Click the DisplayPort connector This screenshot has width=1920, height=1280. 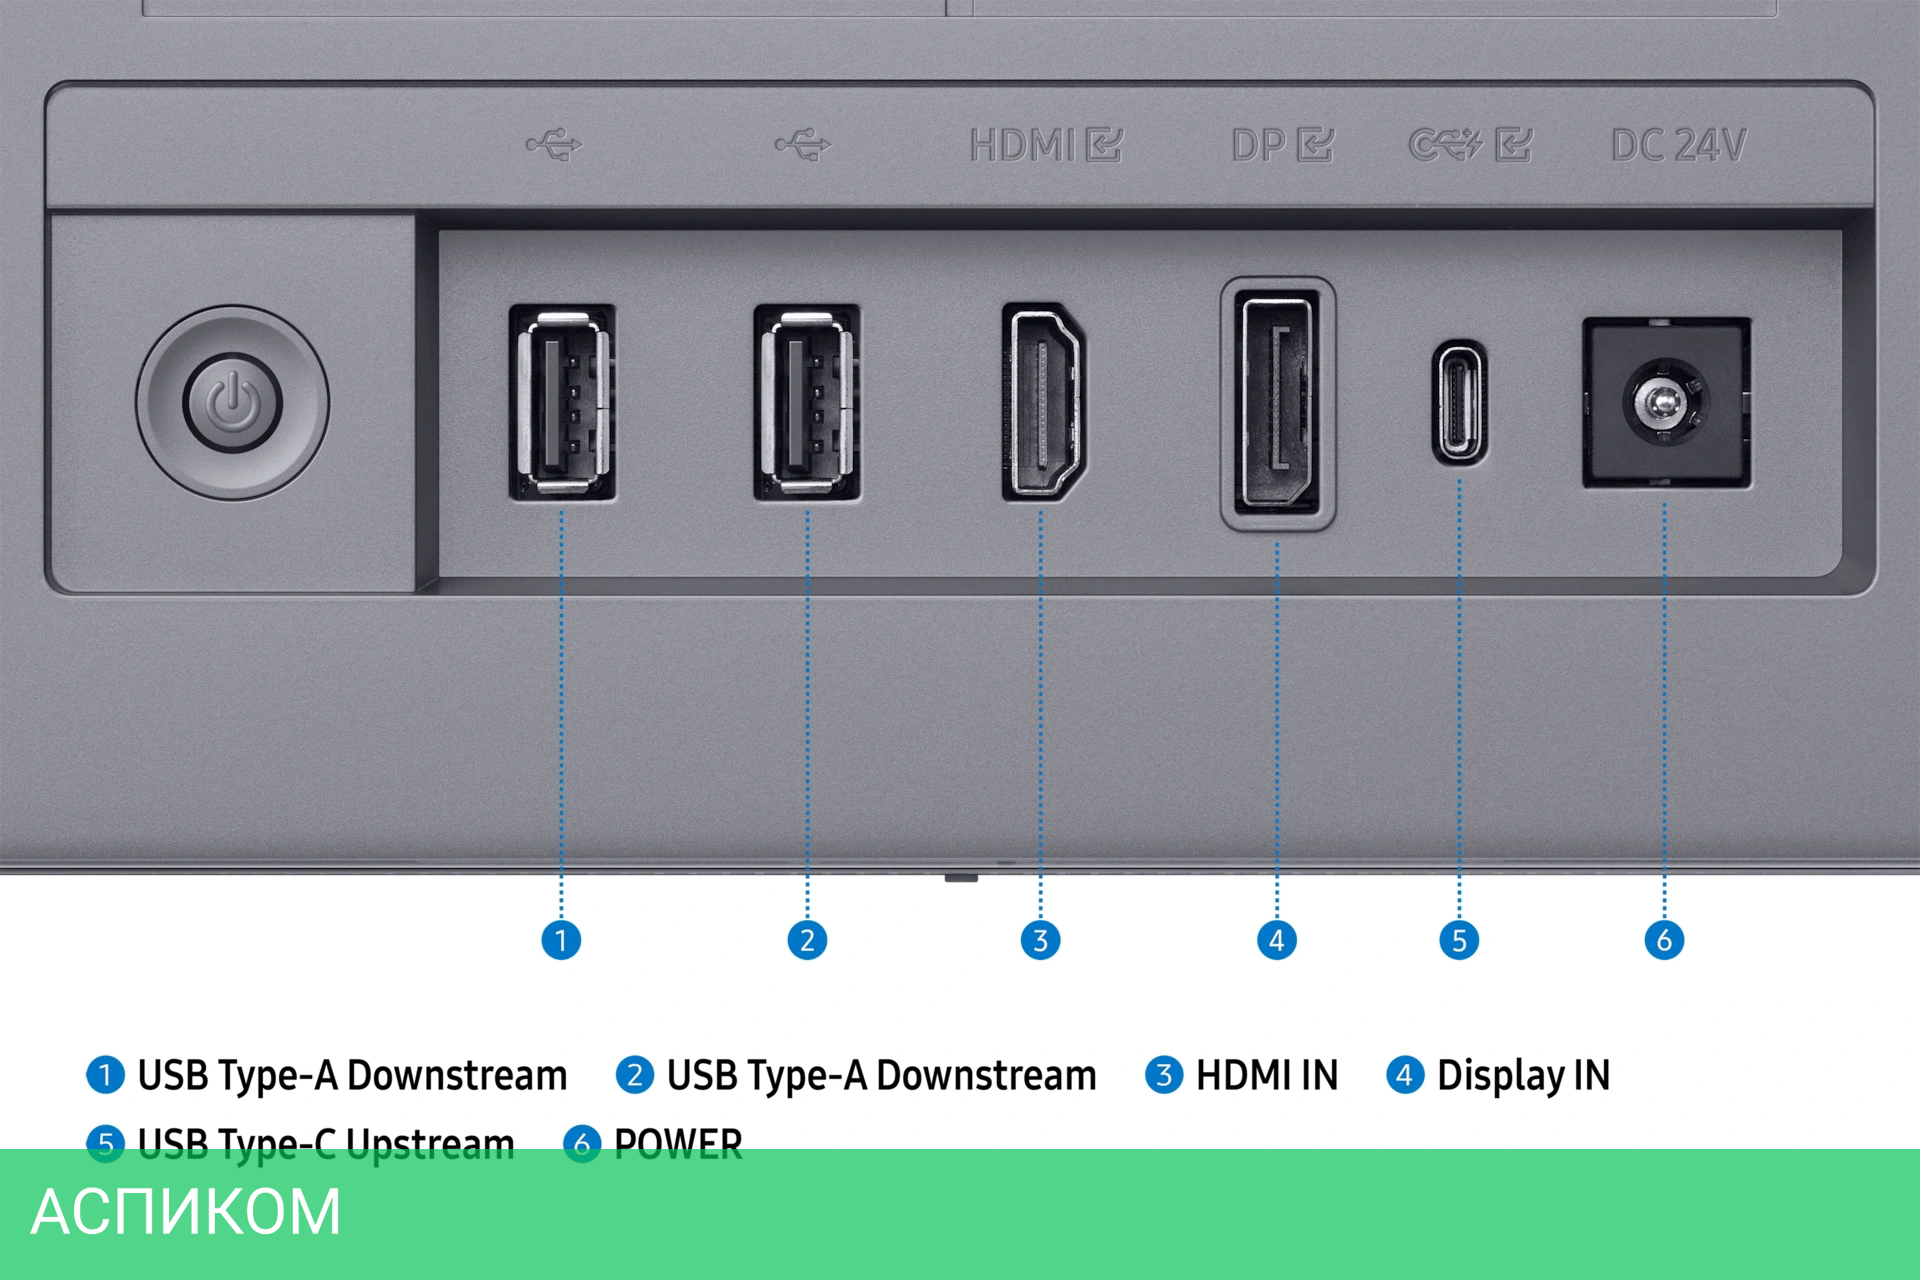tap(1277, 402)
